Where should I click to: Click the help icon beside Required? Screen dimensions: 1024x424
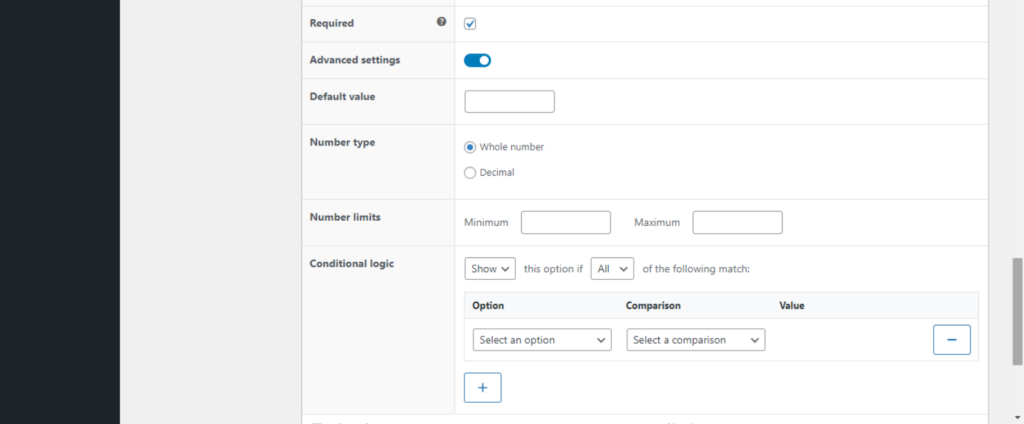click(441, 22)
